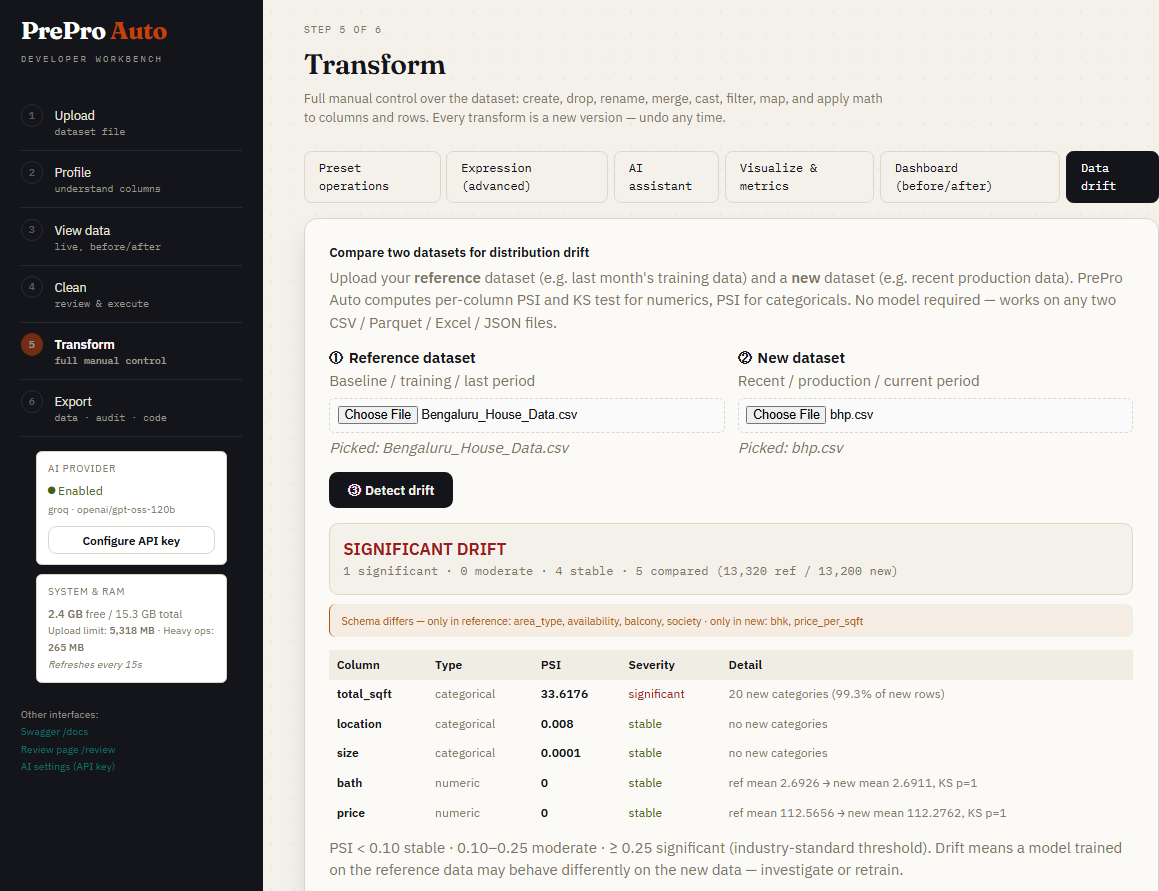This screenshot has height=891, width=1159.
Task: Click the '2.4 GB free / 15.3 GB total' text
Action: pos(115,614)
